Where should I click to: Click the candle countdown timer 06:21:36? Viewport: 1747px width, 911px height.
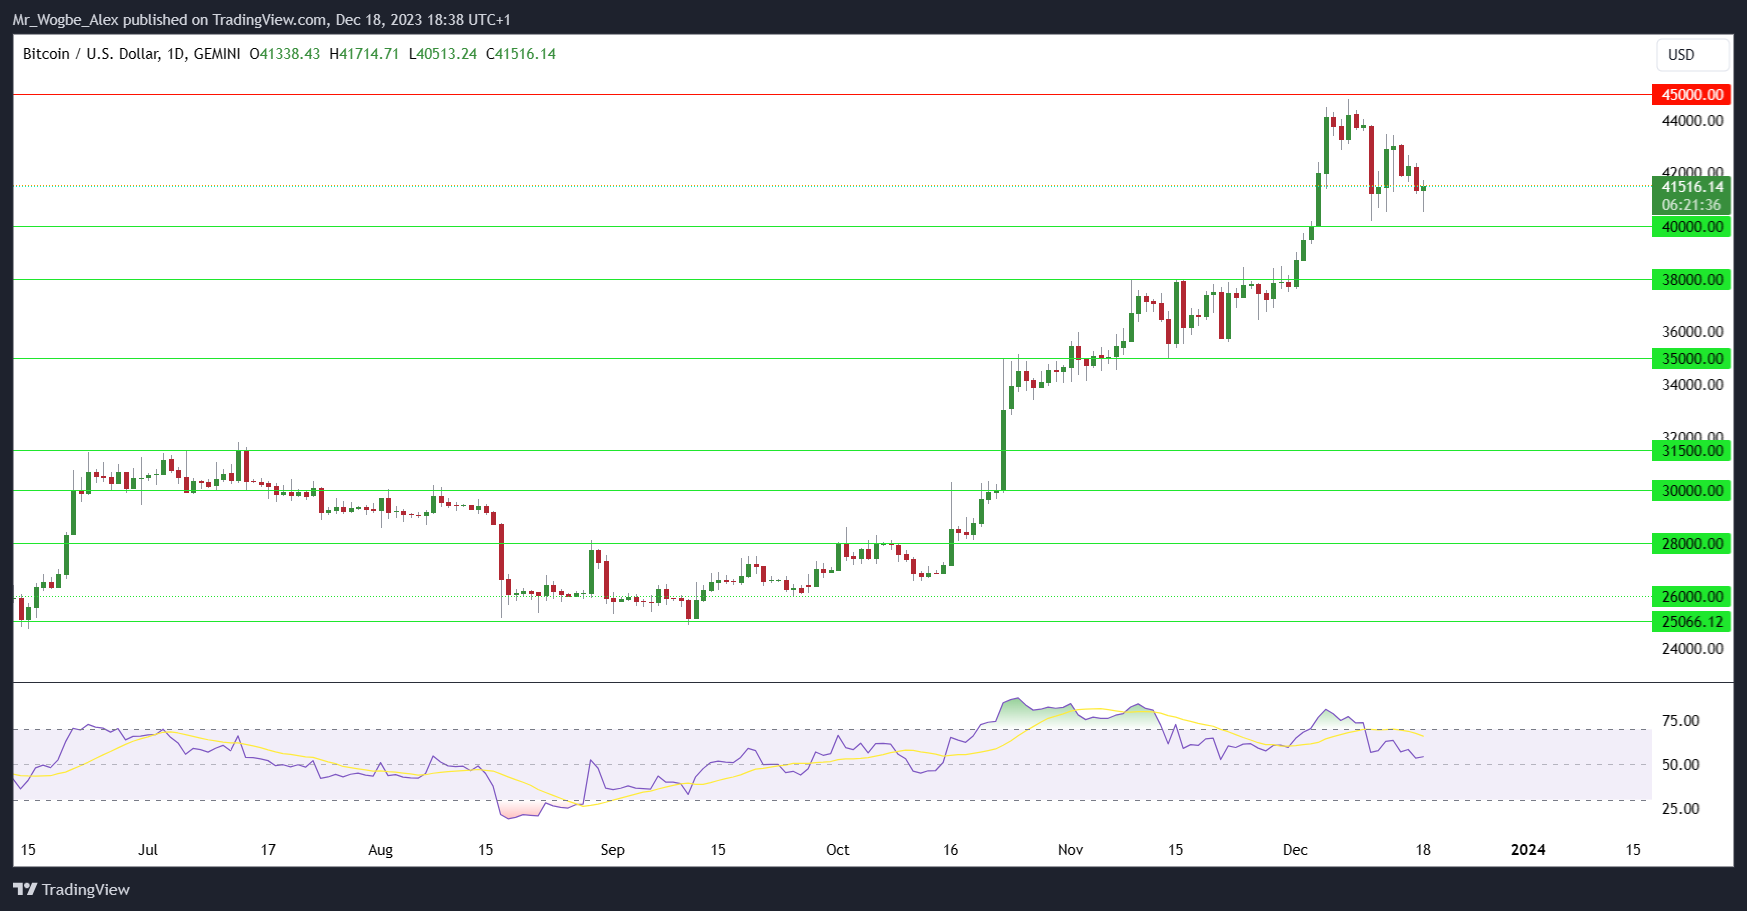(1691, 205)
